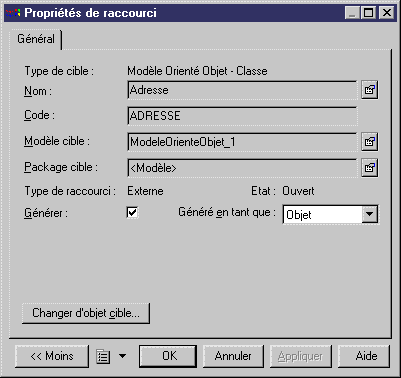Maximize the Propriétés de raccourci window

(x=369, y=13)
